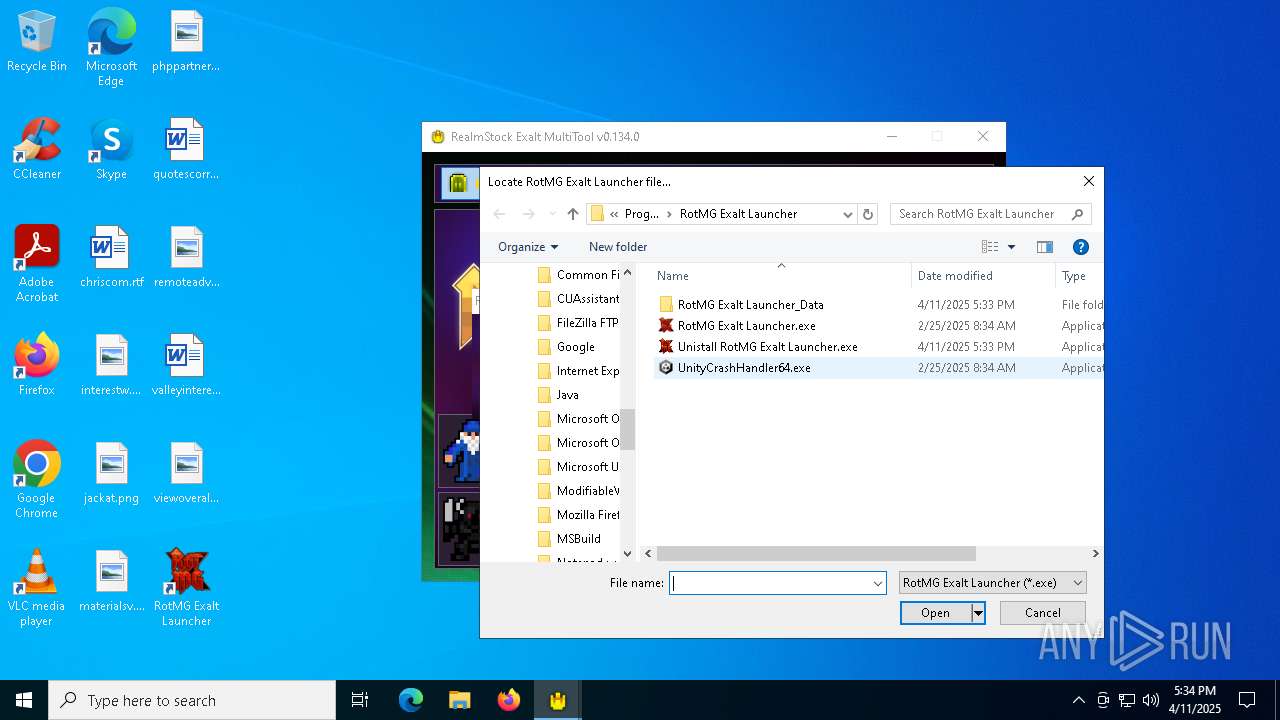Open the VLC media player shortcut
The height and width of the screenshot is (720, 1280).
tap(37, 588)
